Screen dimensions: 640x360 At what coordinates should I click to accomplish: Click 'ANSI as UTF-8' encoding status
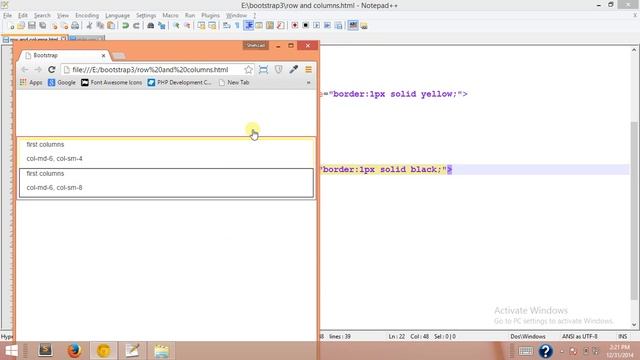580,336
